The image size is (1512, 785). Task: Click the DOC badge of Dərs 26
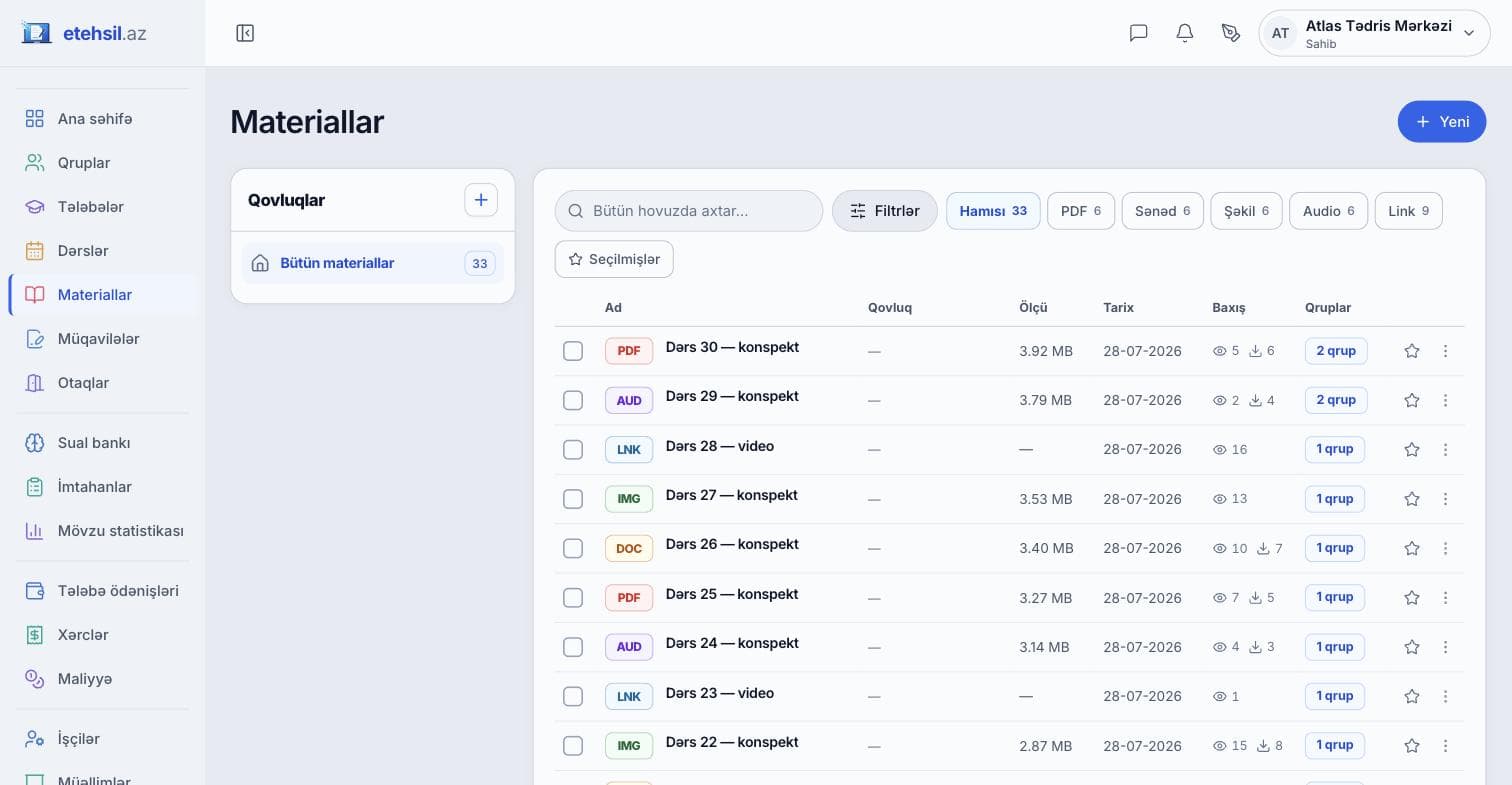click(629, 548)
